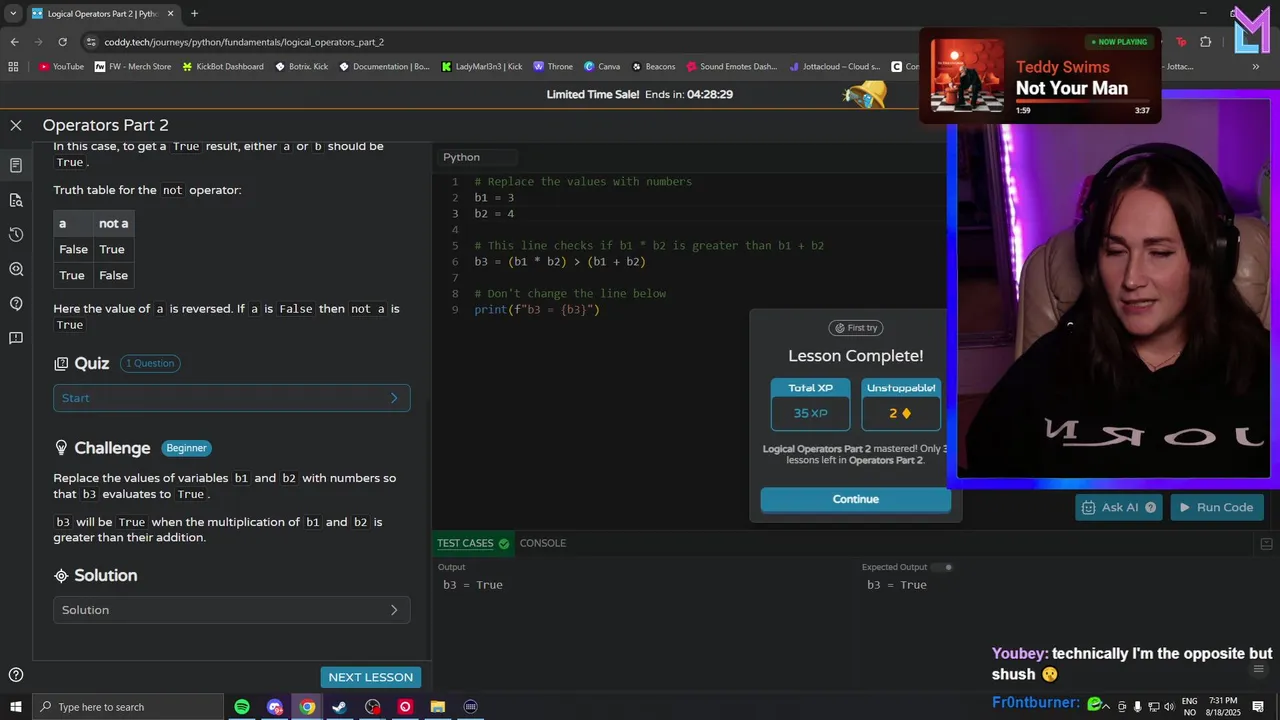Open the KickBot Dashboard bookmark
This screenshot has width=1280, height=720.
tap(222, 67)
